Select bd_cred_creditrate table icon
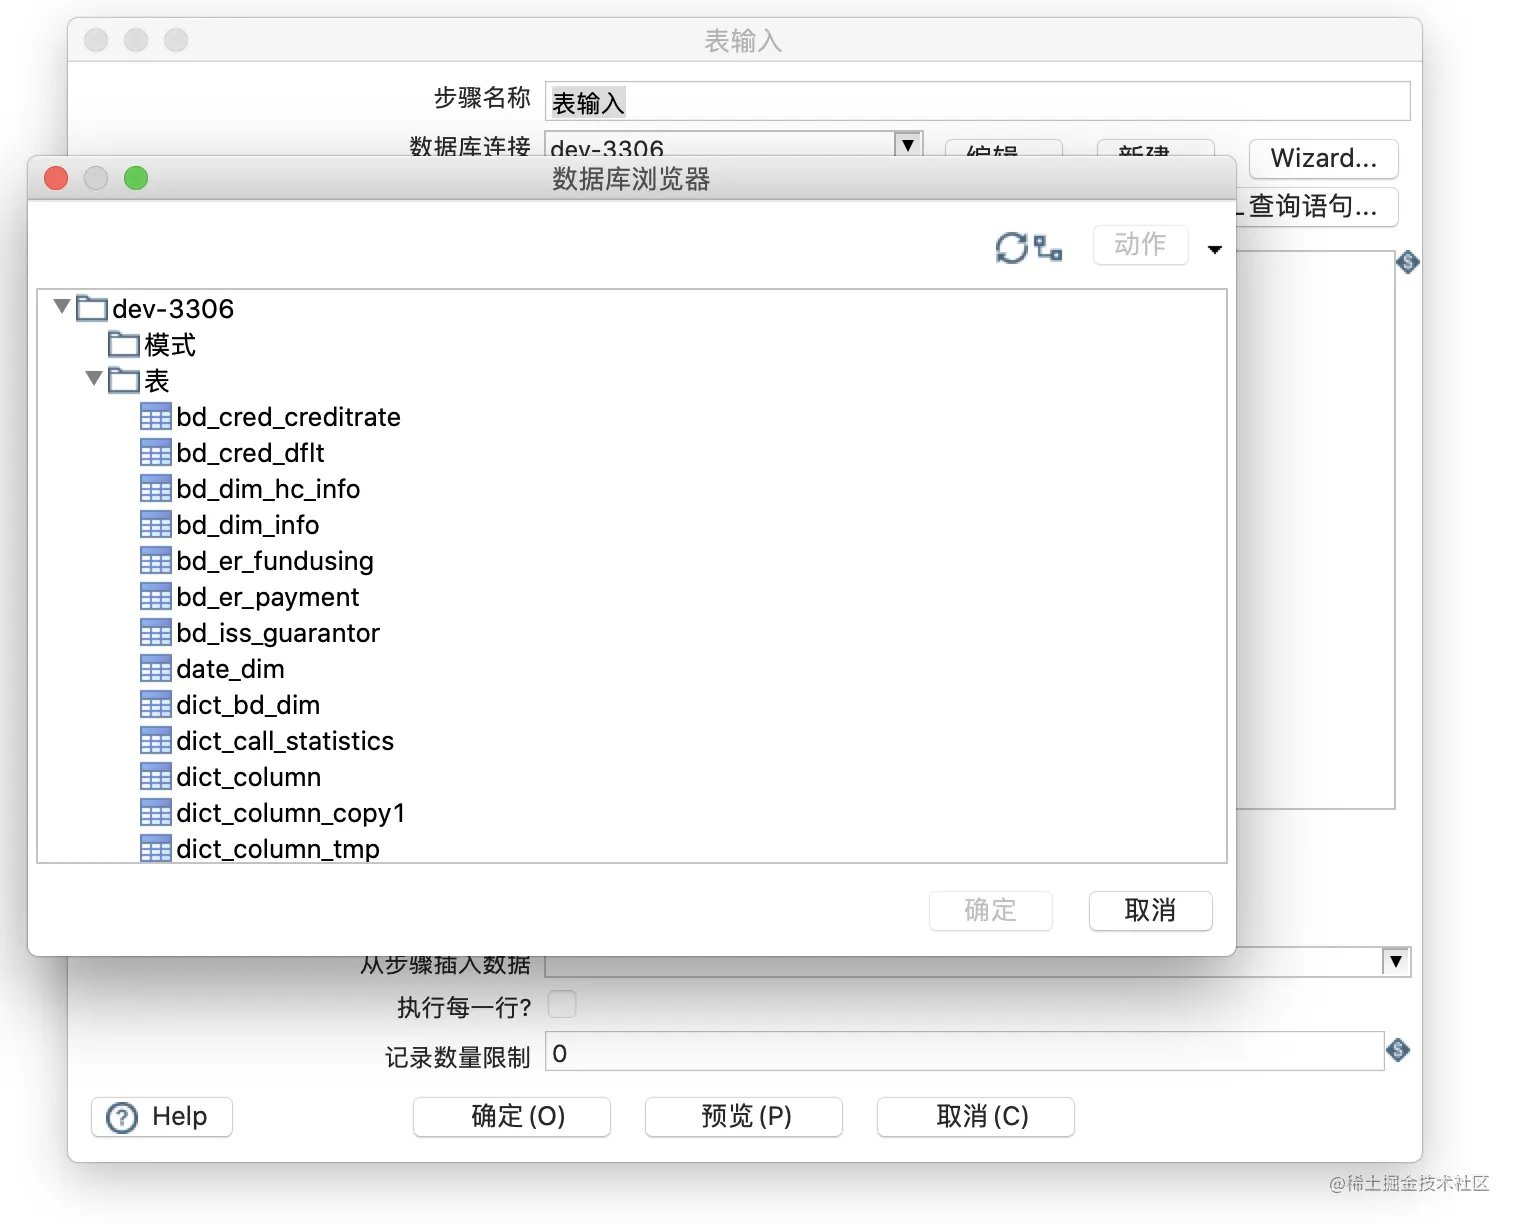Image resolution: width=1520 pixels, height=1224 pixels. (x=156, y=417)
